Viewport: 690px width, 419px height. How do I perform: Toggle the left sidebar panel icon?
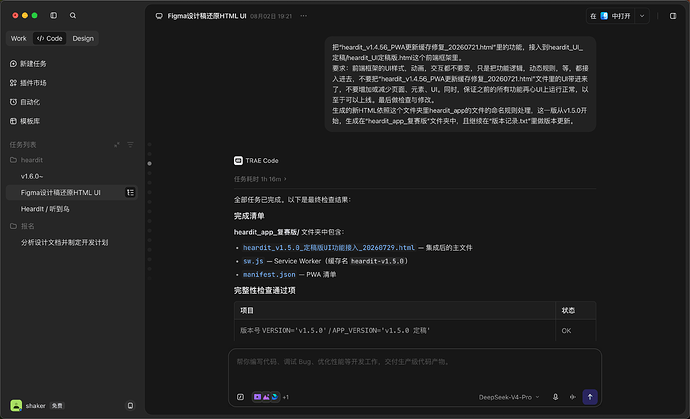53,15
